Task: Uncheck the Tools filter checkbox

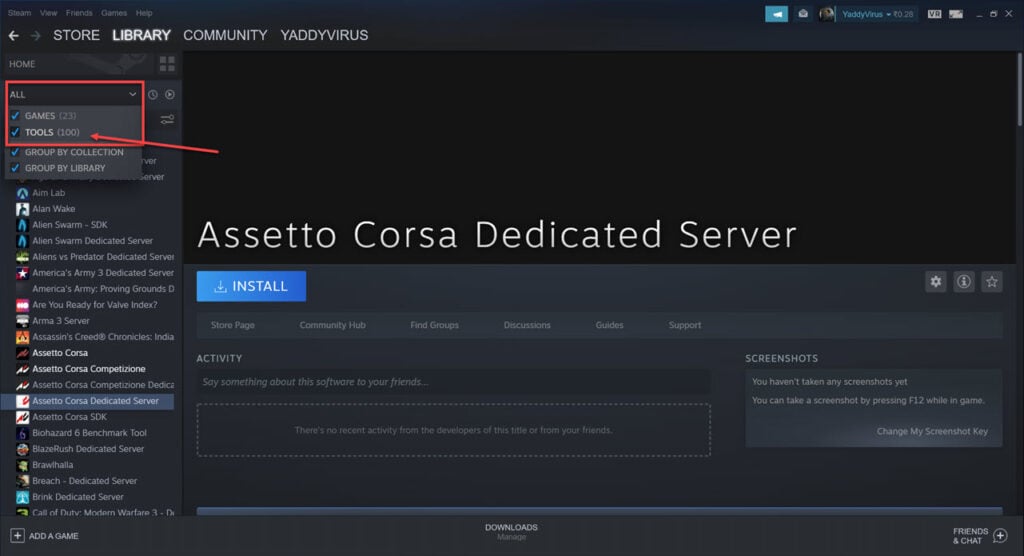Action: [x=15, y=132]
